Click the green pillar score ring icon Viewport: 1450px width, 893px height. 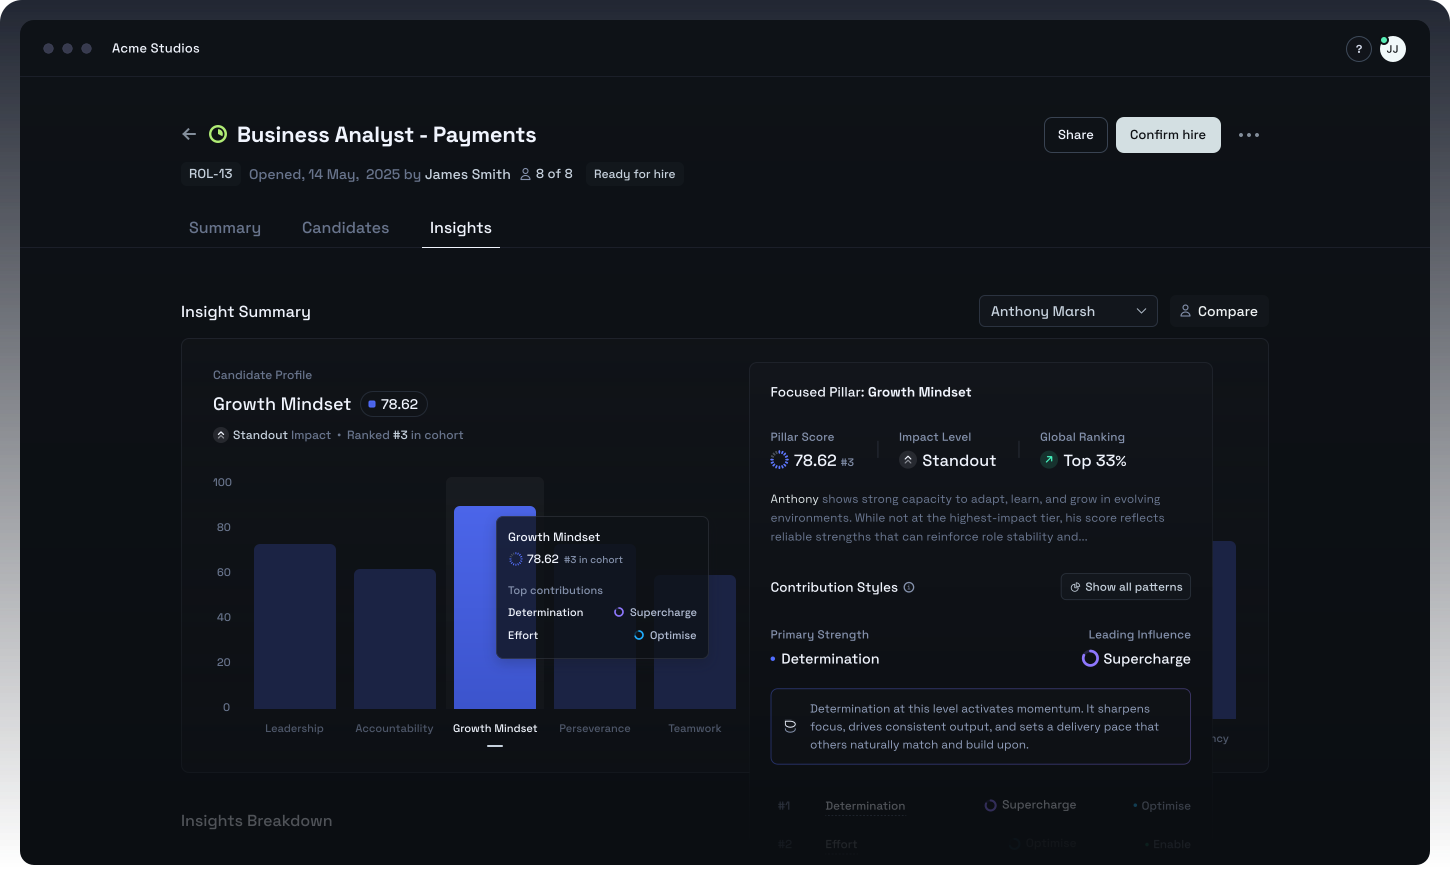click(x=779, y=460)
